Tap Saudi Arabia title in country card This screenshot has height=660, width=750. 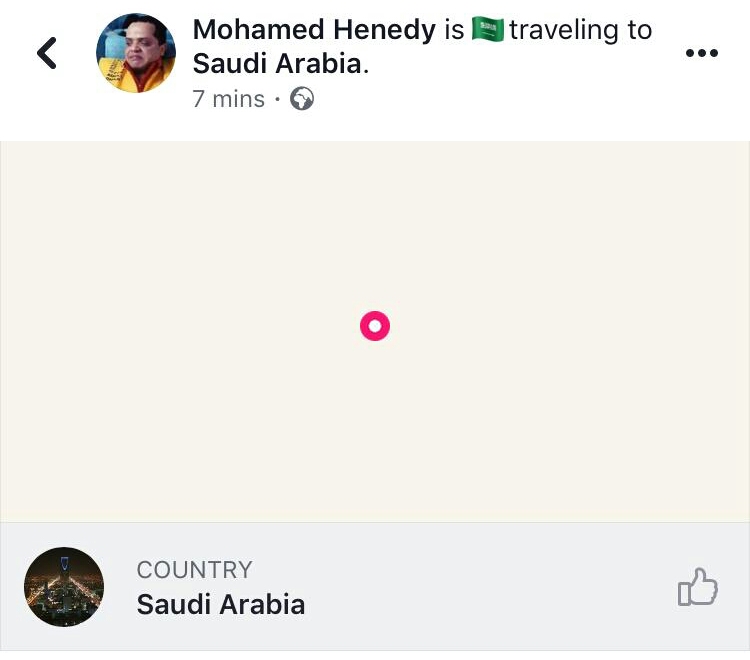tap(221, 604)
